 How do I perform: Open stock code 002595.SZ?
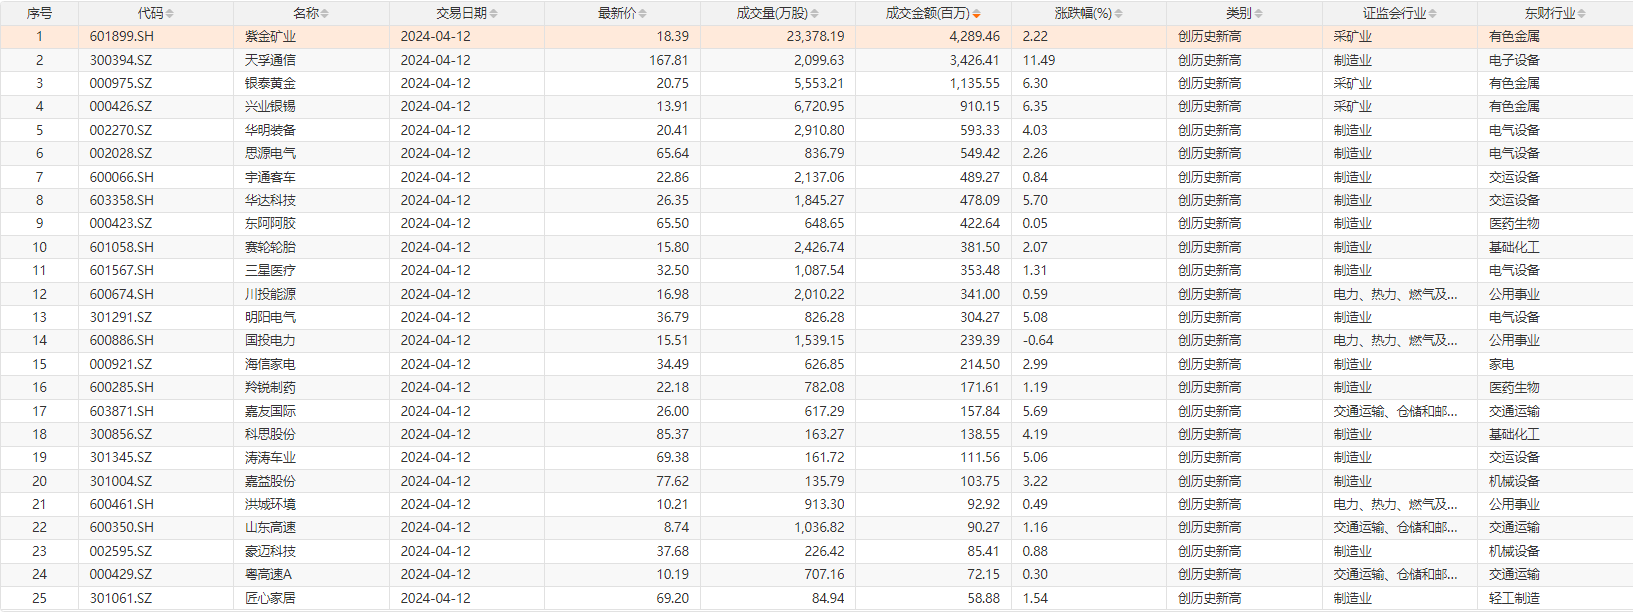[121, 551]
